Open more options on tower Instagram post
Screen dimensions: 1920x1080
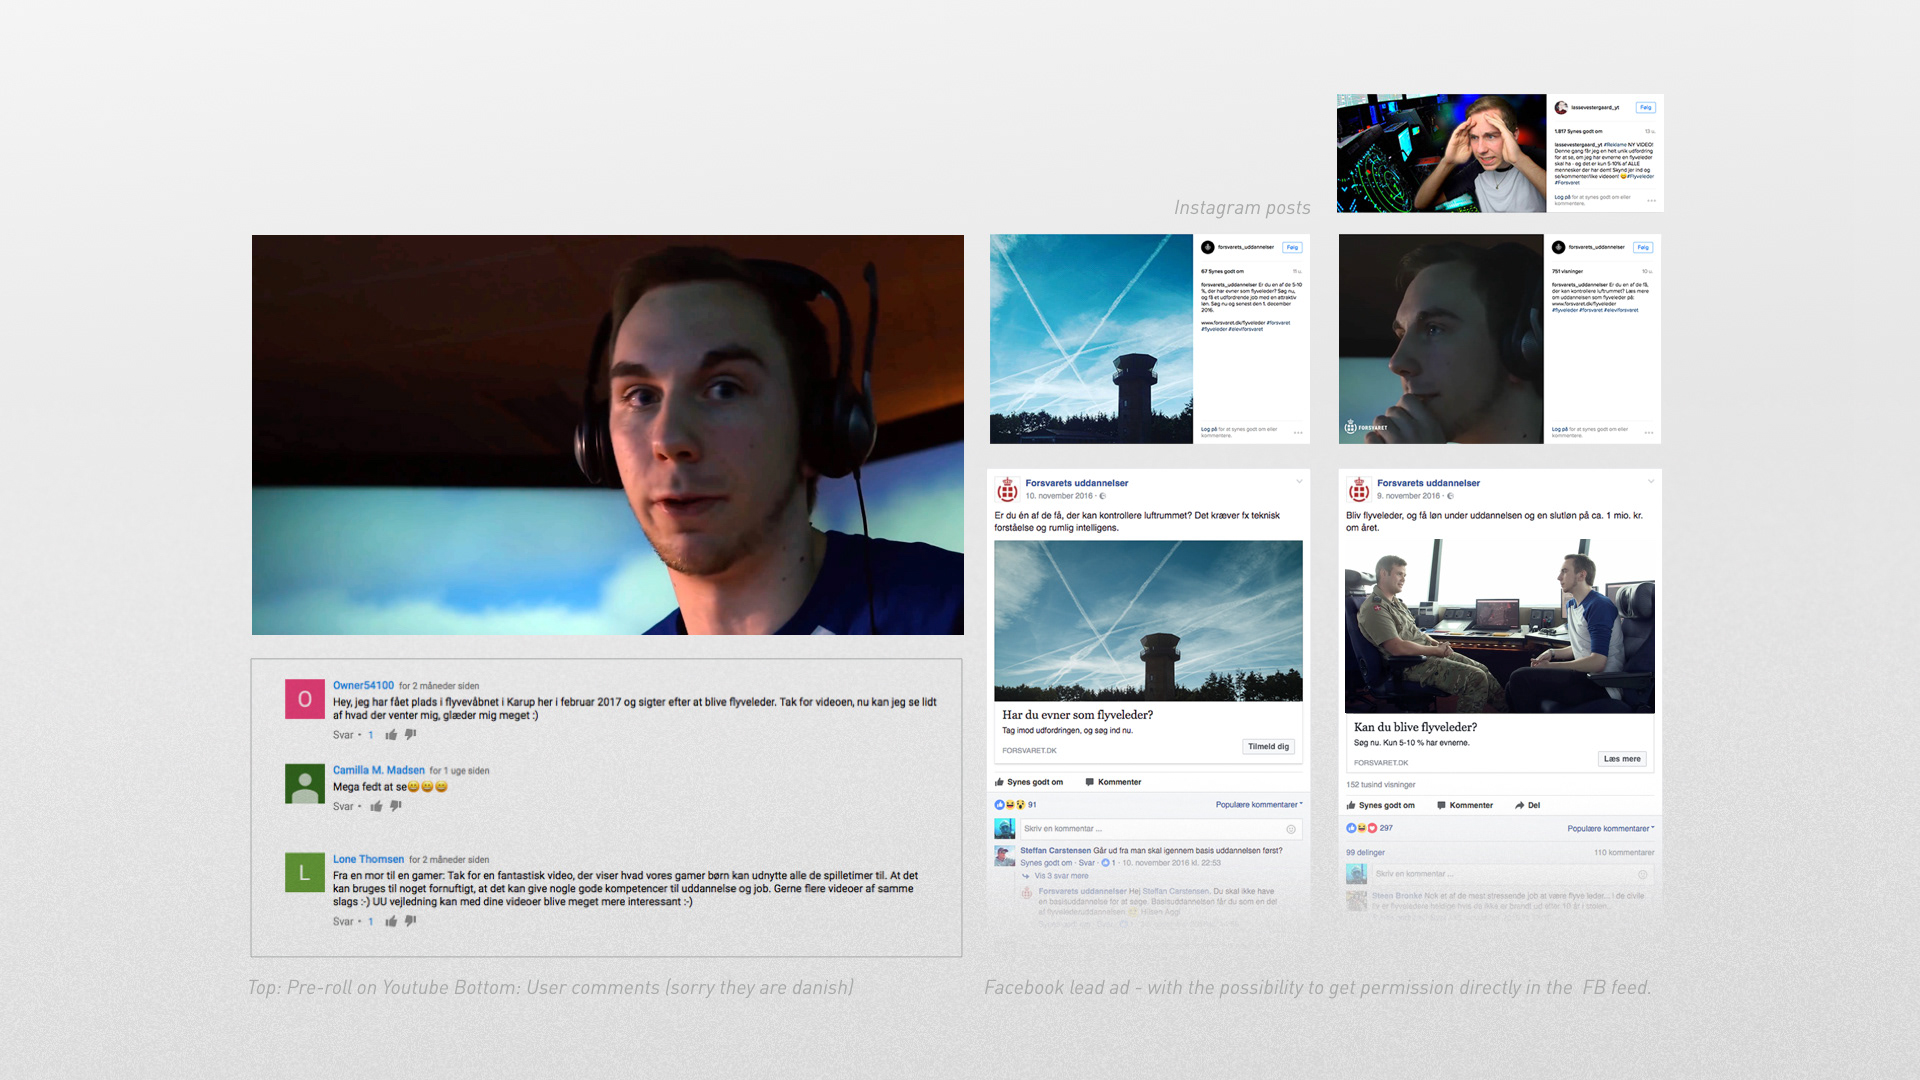click(1298, 433)
